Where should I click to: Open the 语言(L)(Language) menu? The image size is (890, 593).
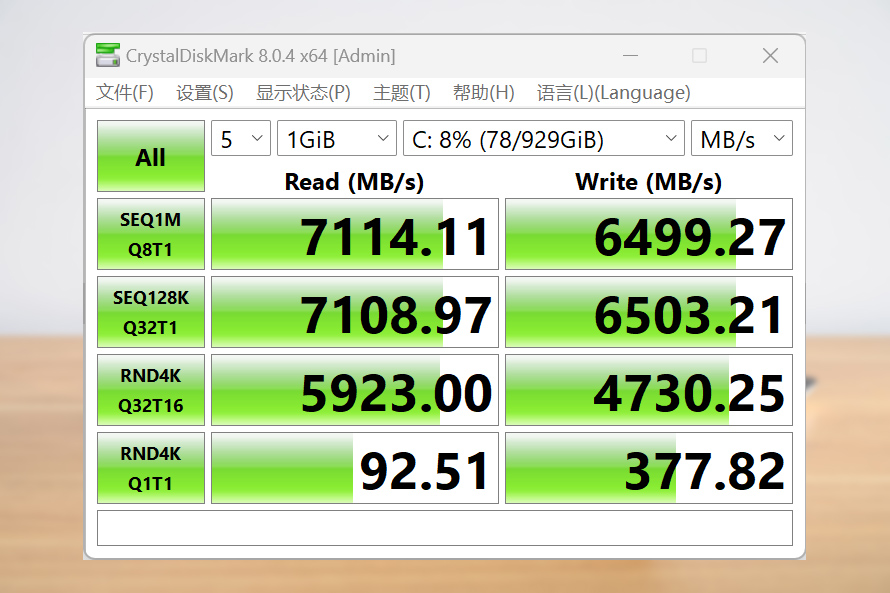614,92
